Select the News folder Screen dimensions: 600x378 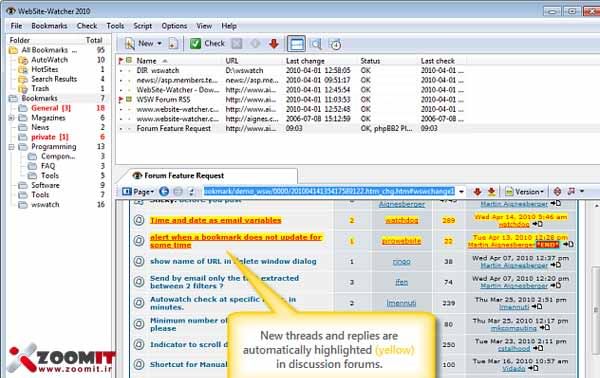[40, 127]
